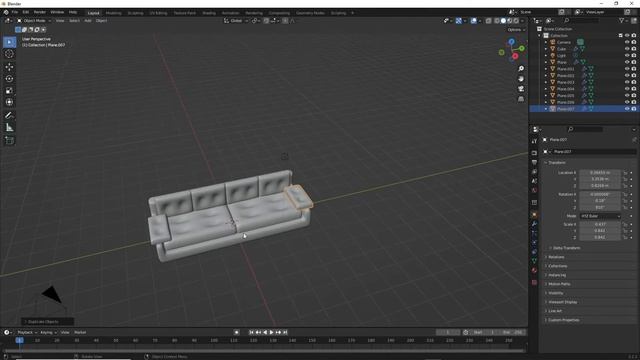Pick the Rotate tool

9,78
